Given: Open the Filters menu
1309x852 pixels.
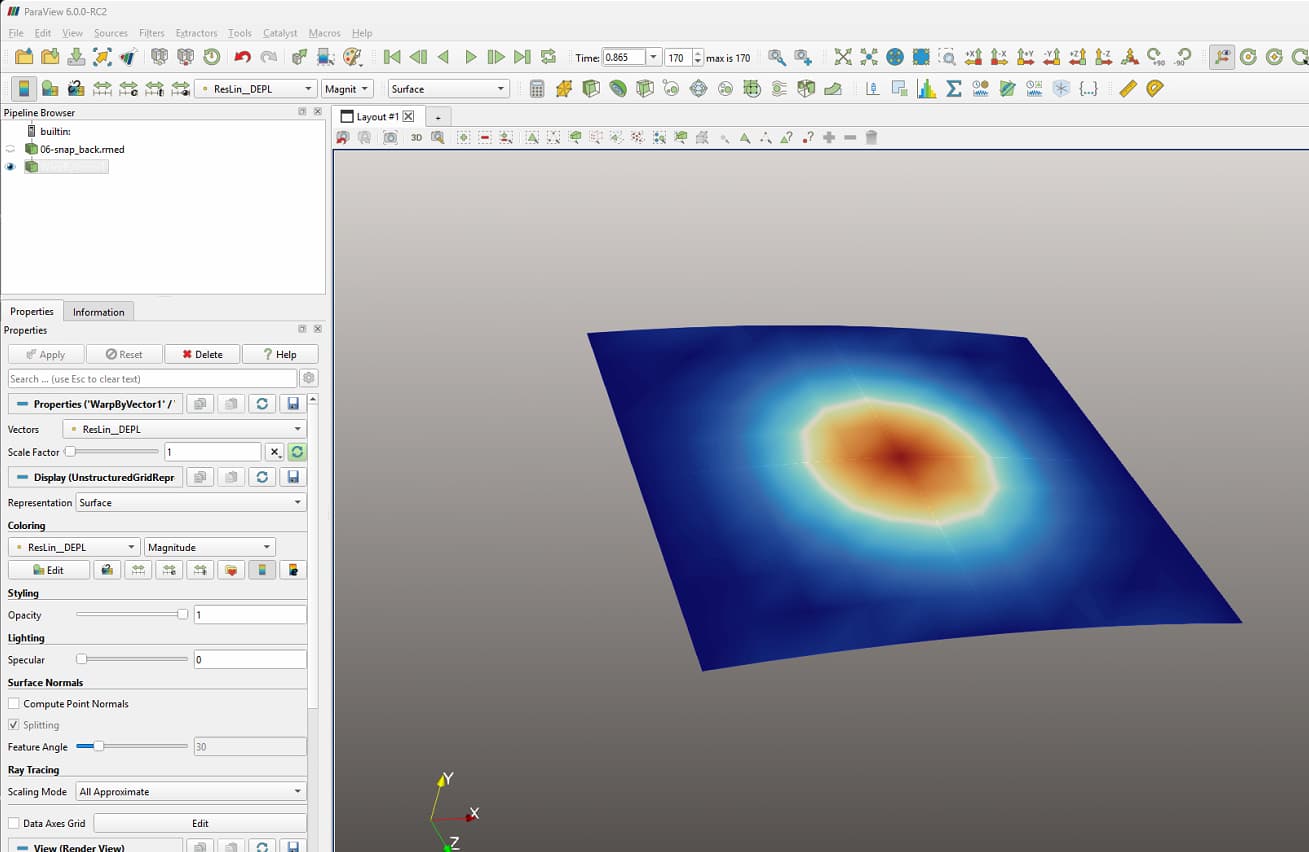Looking at the screenshot, I should coord(152,33).
